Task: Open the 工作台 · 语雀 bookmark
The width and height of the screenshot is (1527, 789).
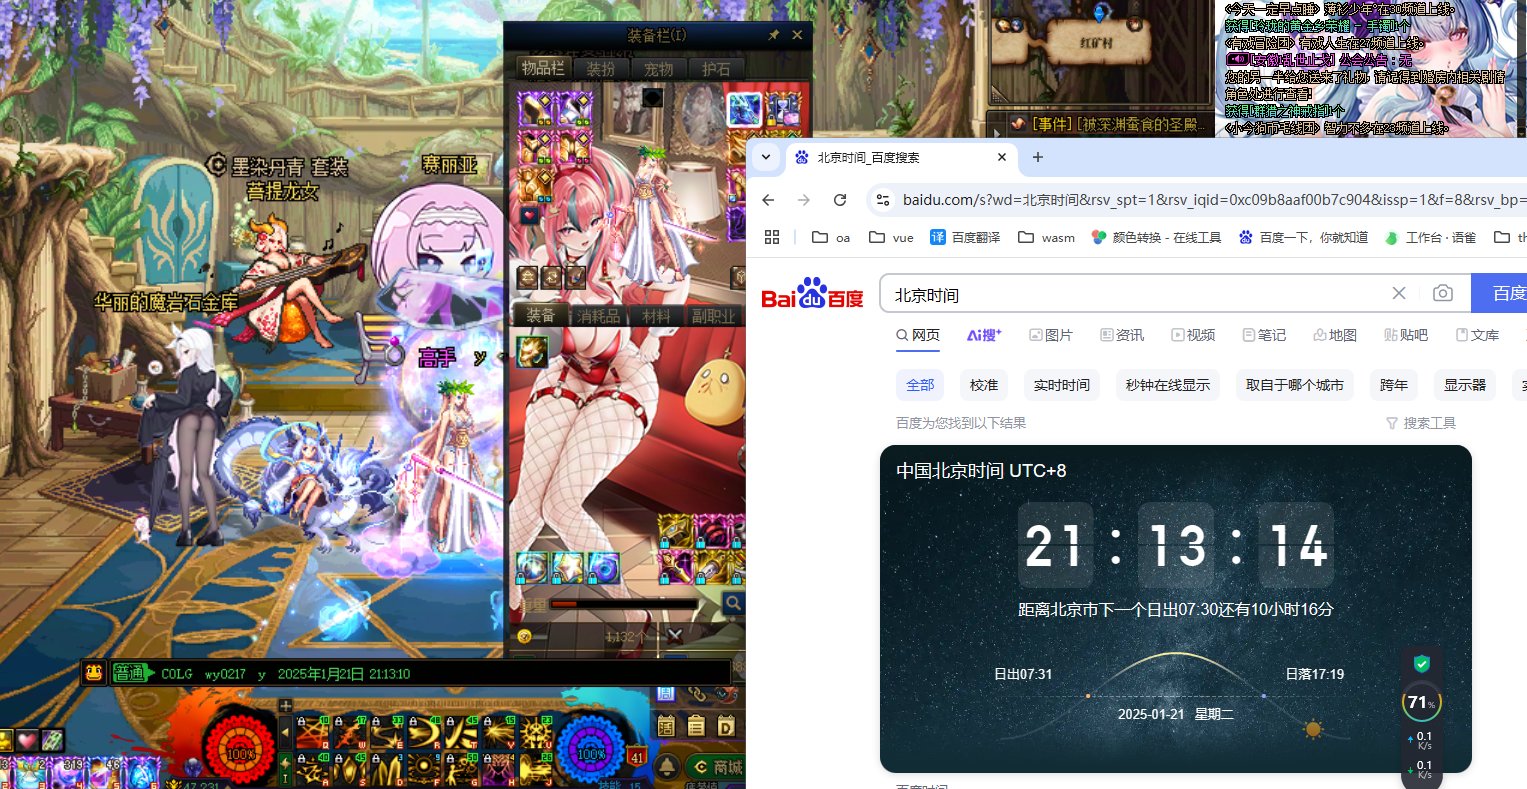Action: [1430, 237]
